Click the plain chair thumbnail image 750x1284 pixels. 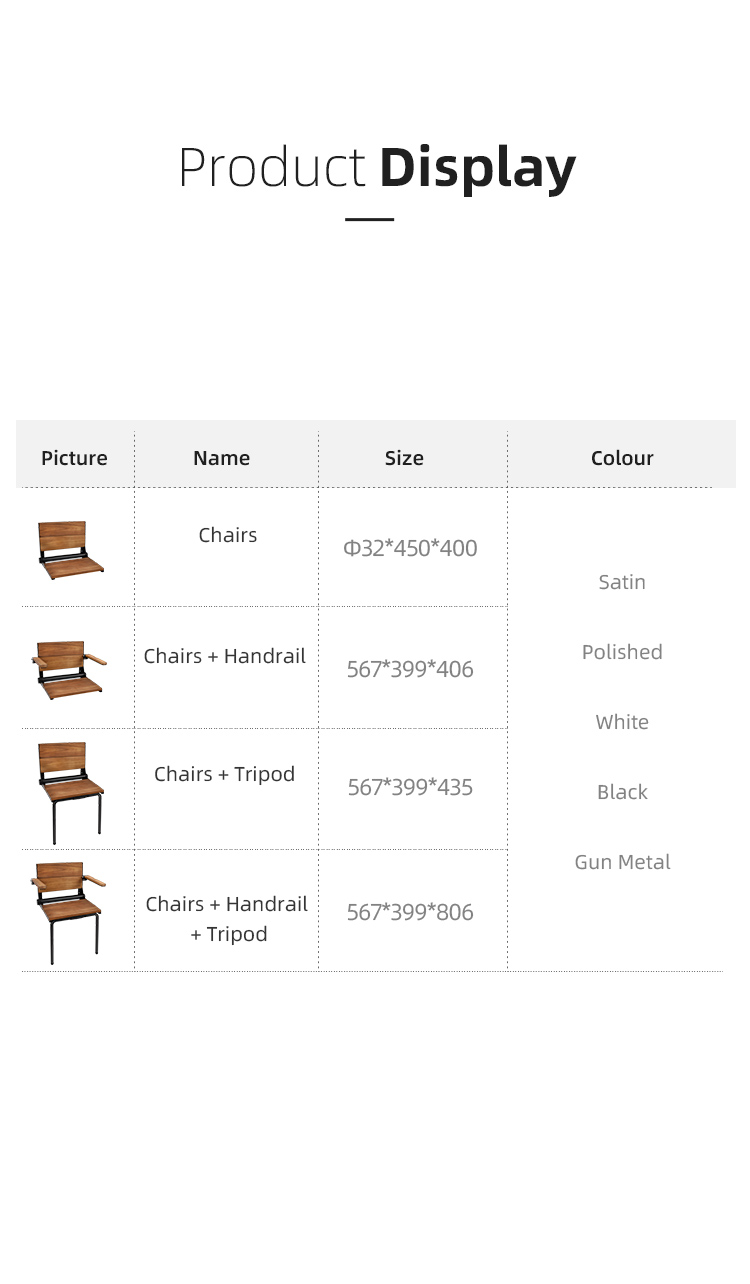(x=70, y=550)
